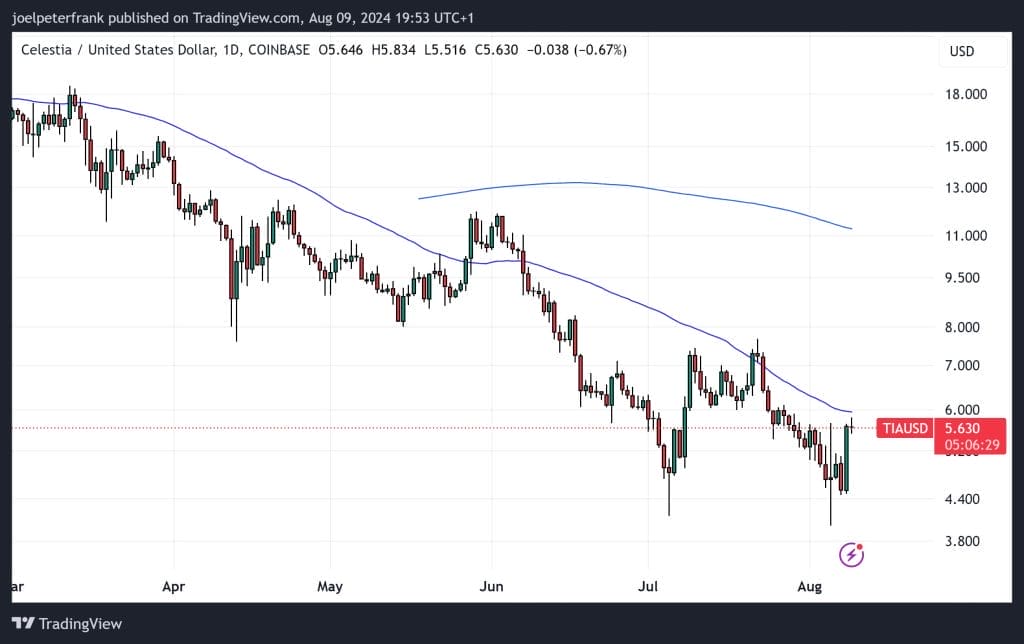The height and width of the screenshot is (644, 1024).
Task: Click the 1D interval label
Action: tap(231, 50)
